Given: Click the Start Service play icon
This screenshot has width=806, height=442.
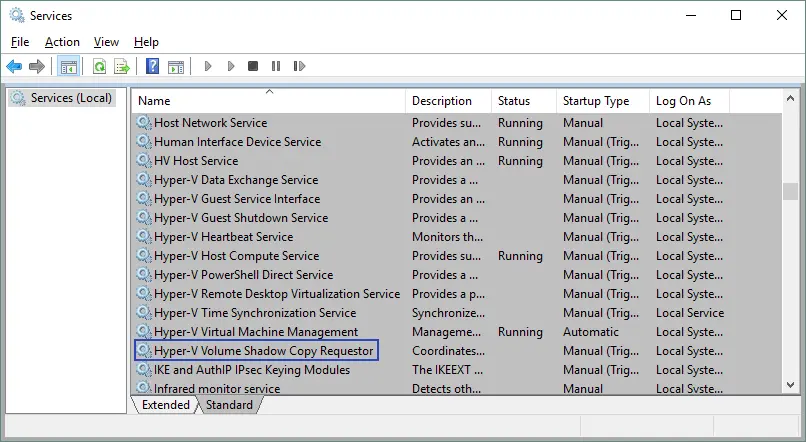Looking at the screenshot, I should [x=208, y=66].
